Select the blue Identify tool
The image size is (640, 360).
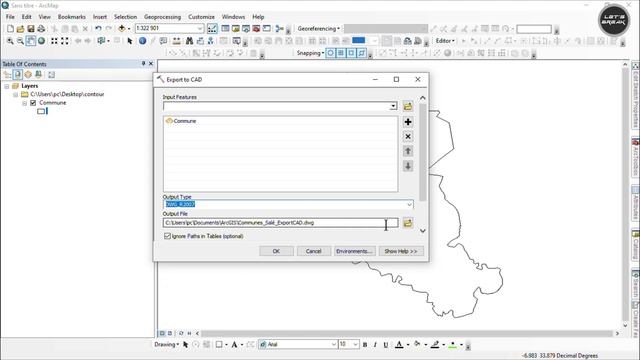click(x=142, y=41)
